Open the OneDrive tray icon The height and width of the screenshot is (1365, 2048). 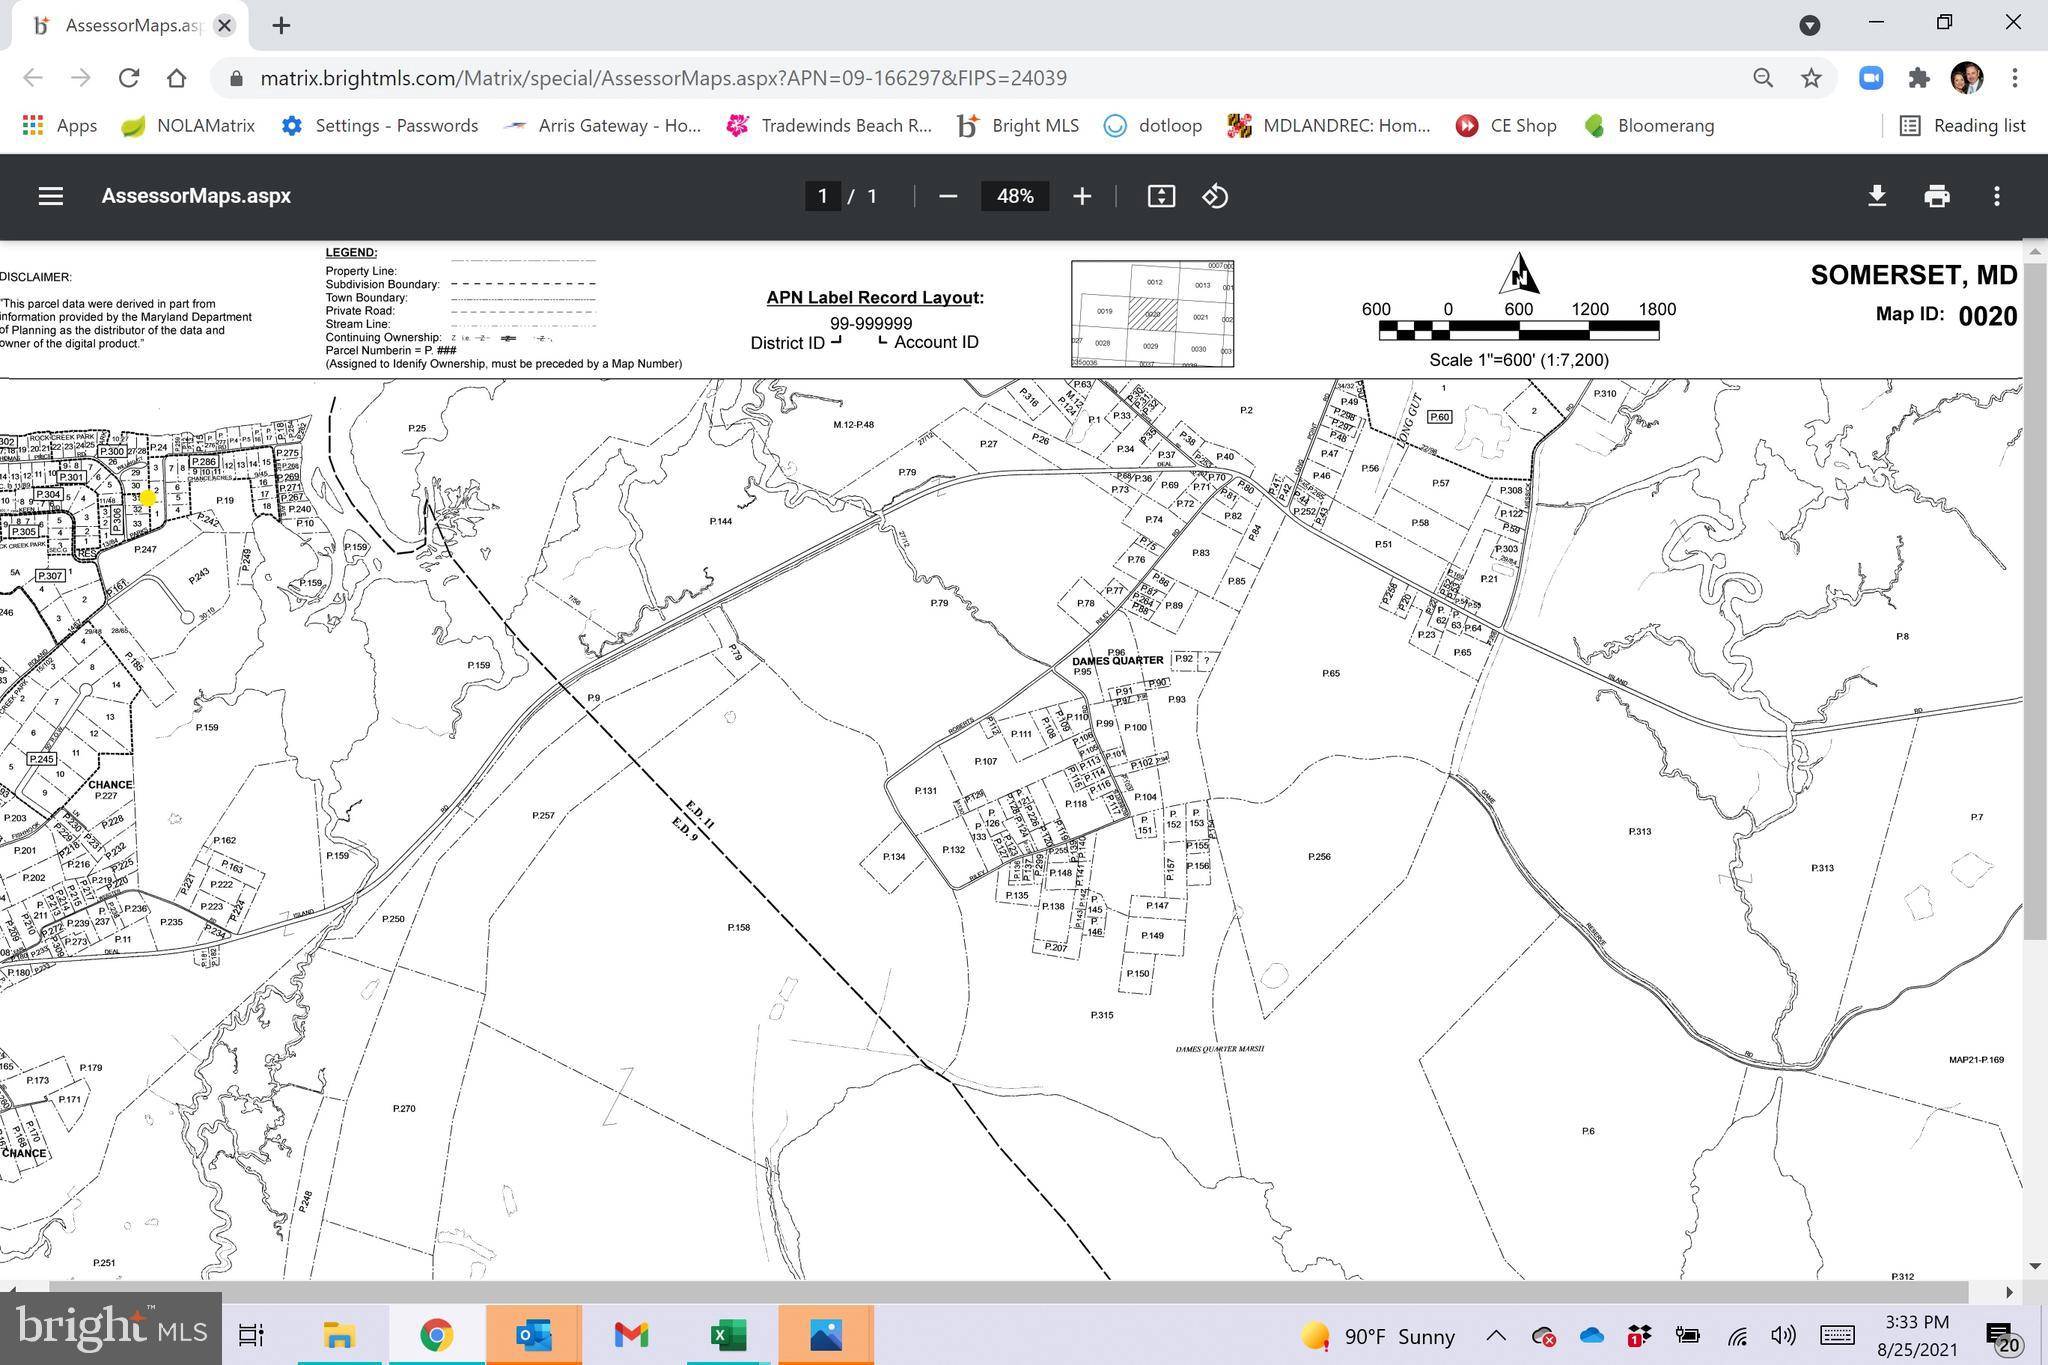tap(1591, 1336)
